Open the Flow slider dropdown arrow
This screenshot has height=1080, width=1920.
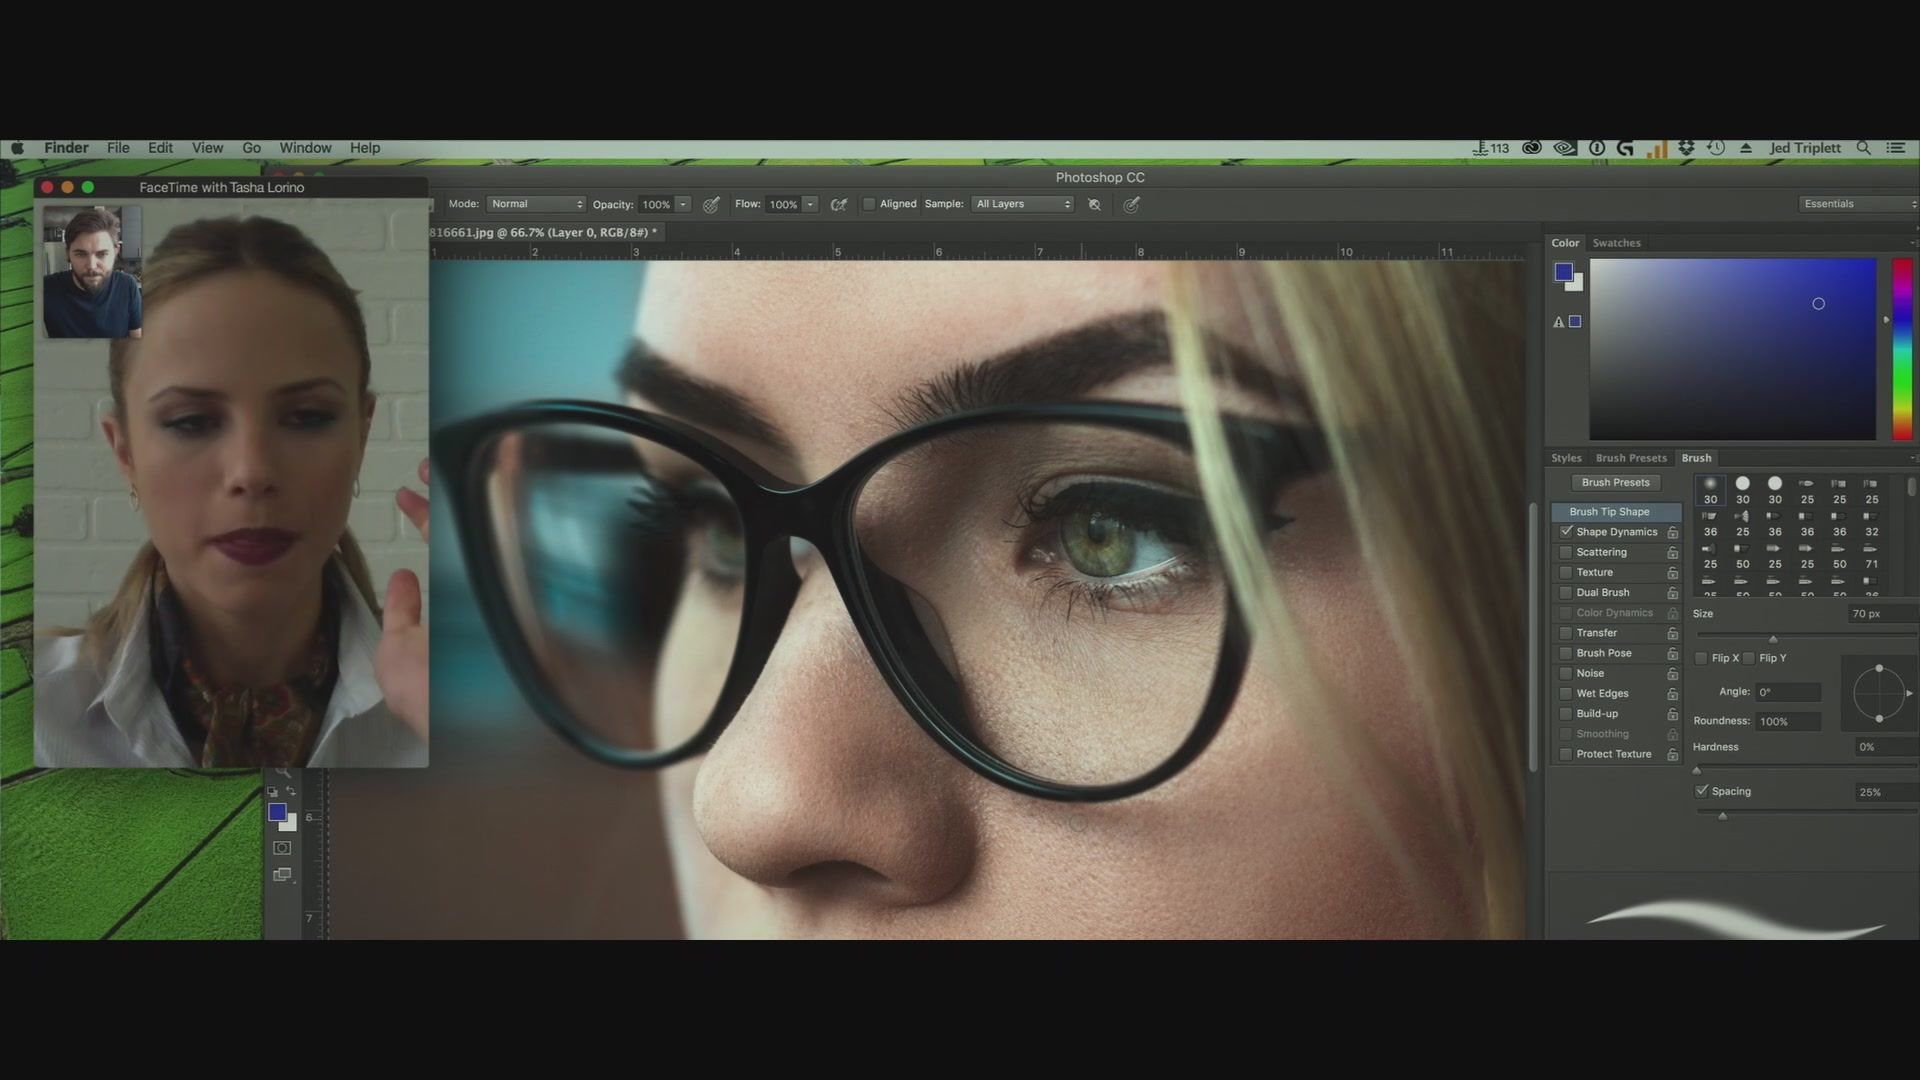(x=810, y=204)
